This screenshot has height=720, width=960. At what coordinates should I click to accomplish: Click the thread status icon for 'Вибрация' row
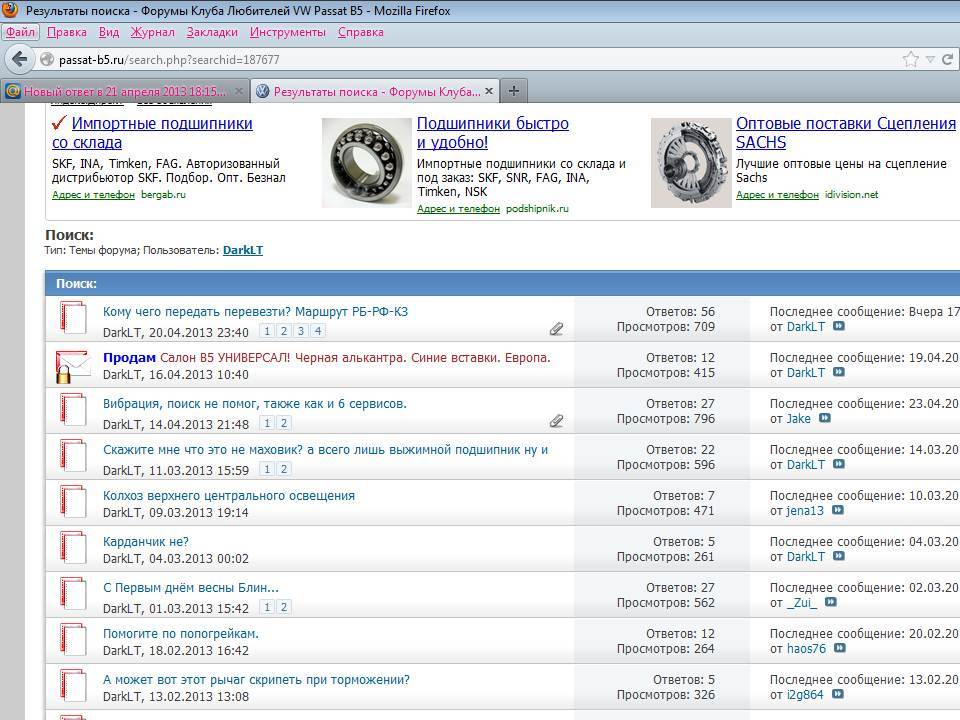pyautogui.click(x=73, y=409)
